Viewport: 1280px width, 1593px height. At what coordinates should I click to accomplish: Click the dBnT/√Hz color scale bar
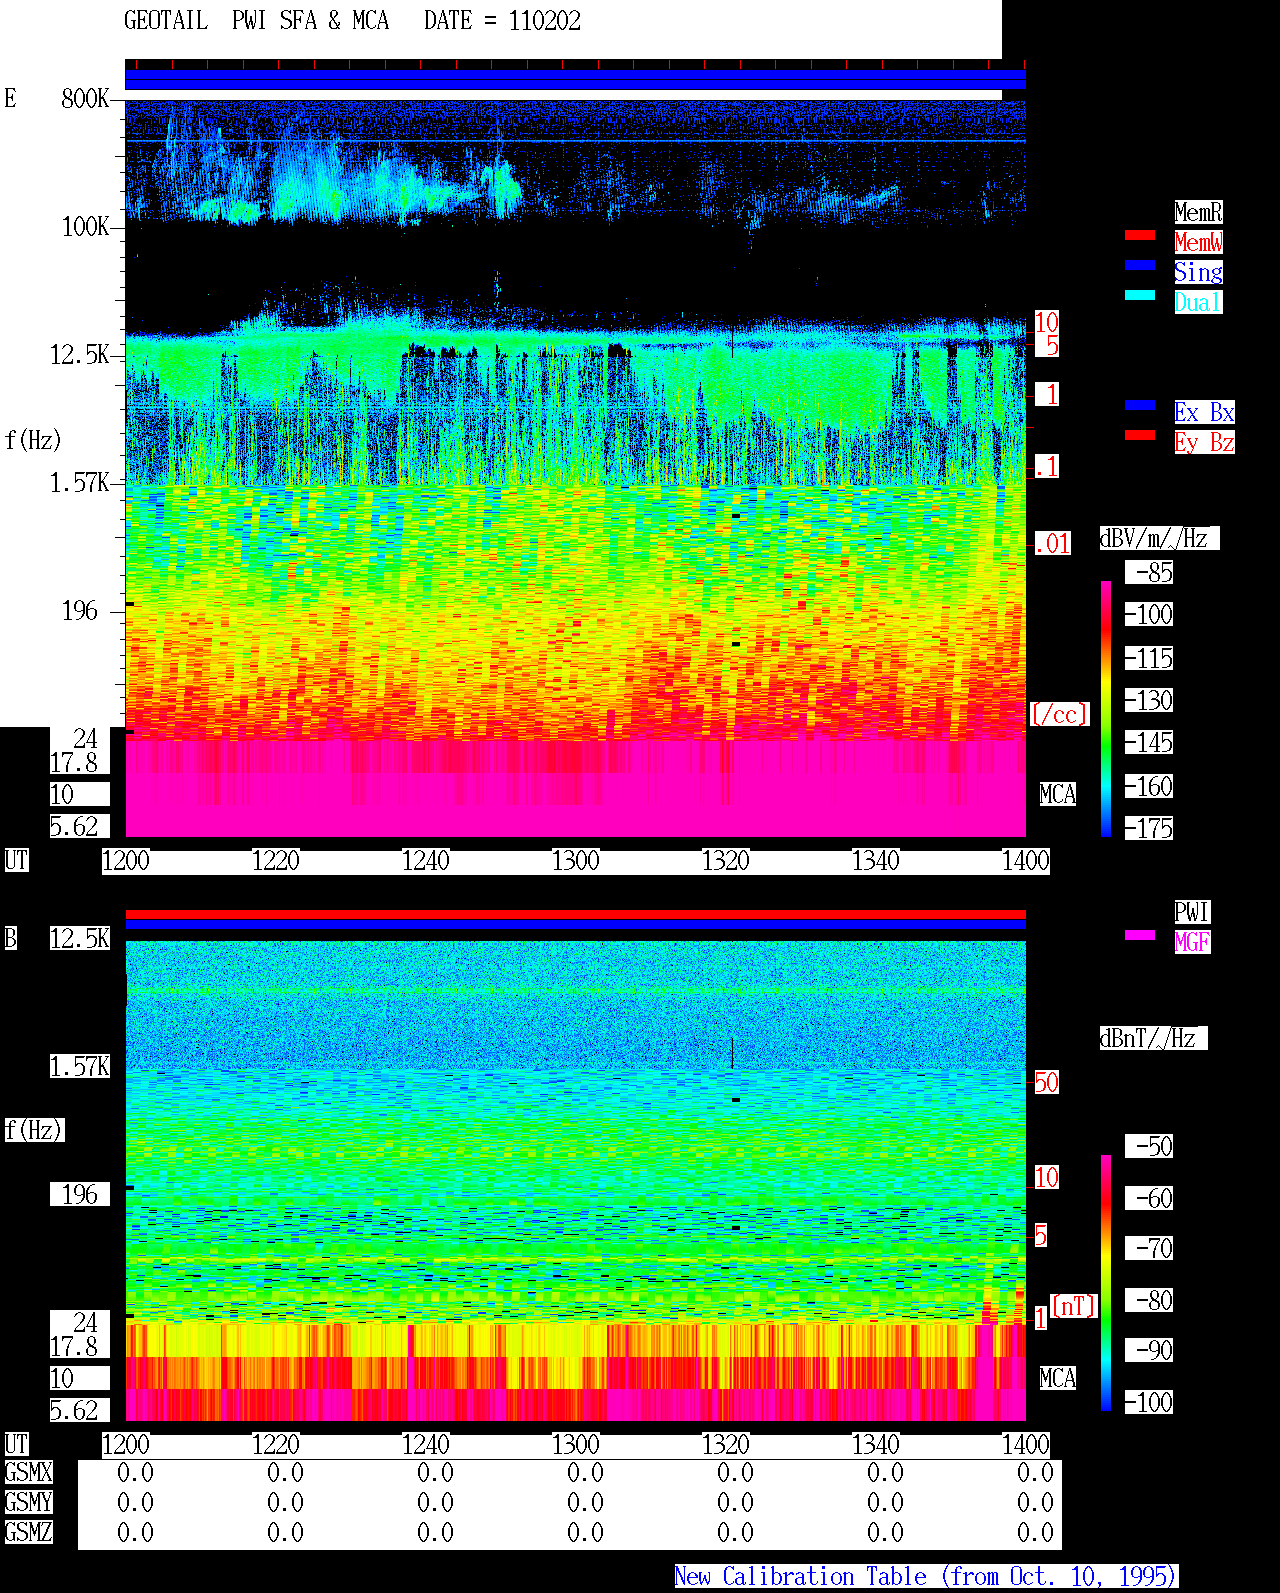[x=1106, y=1283]
